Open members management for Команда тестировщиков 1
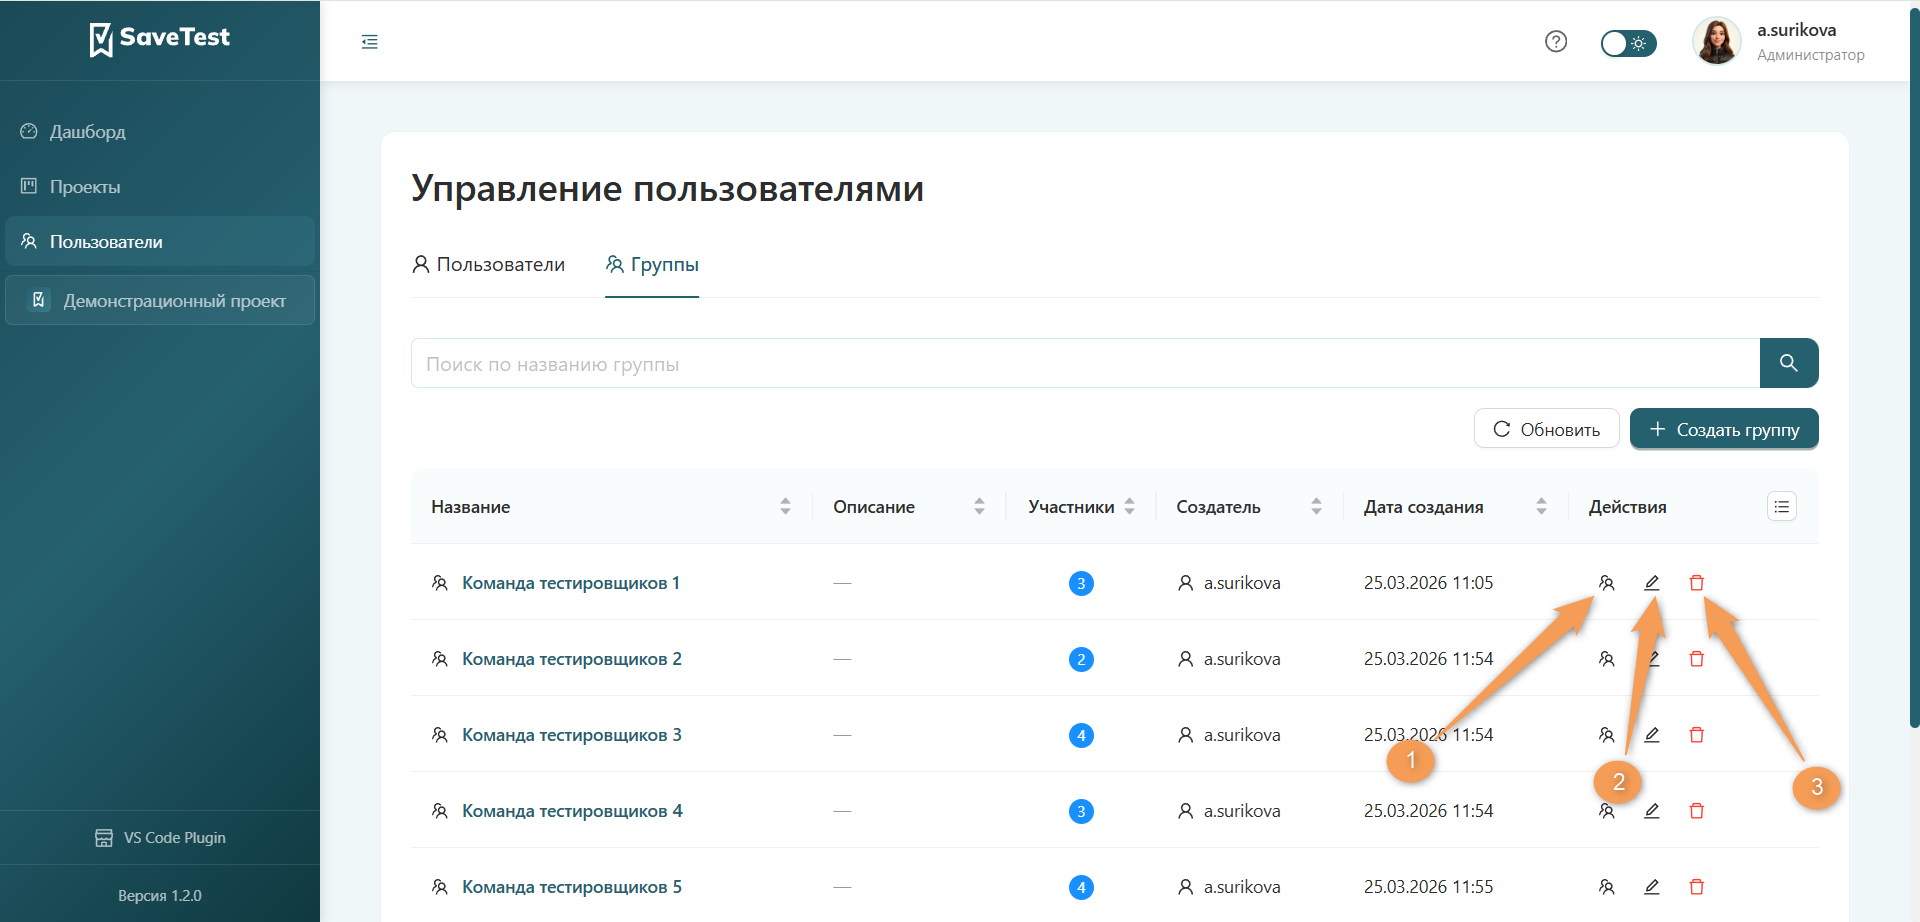This screenshot has height=922, width=1920. pyautogui.click(x=1607, y=582)
